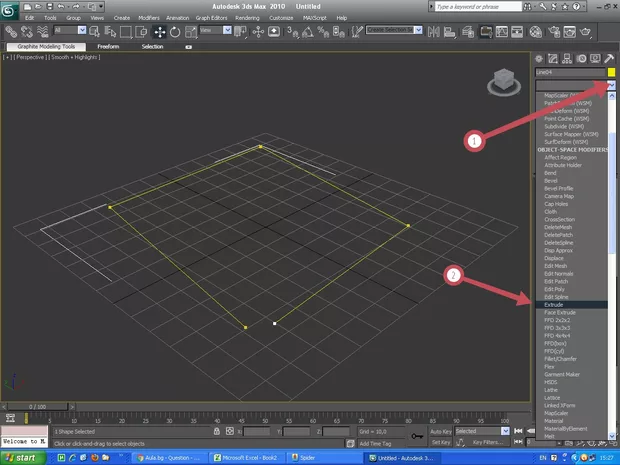620x465 pixels.
Task: Open the Schematic View icon
Action: click(517, 32)
